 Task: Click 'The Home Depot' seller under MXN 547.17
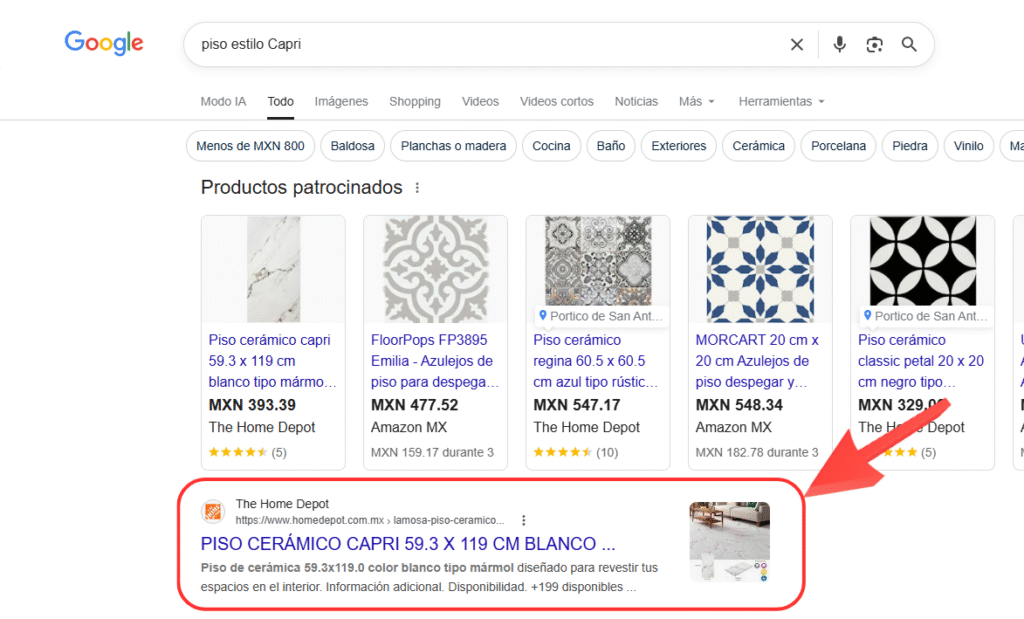[586, 427]
